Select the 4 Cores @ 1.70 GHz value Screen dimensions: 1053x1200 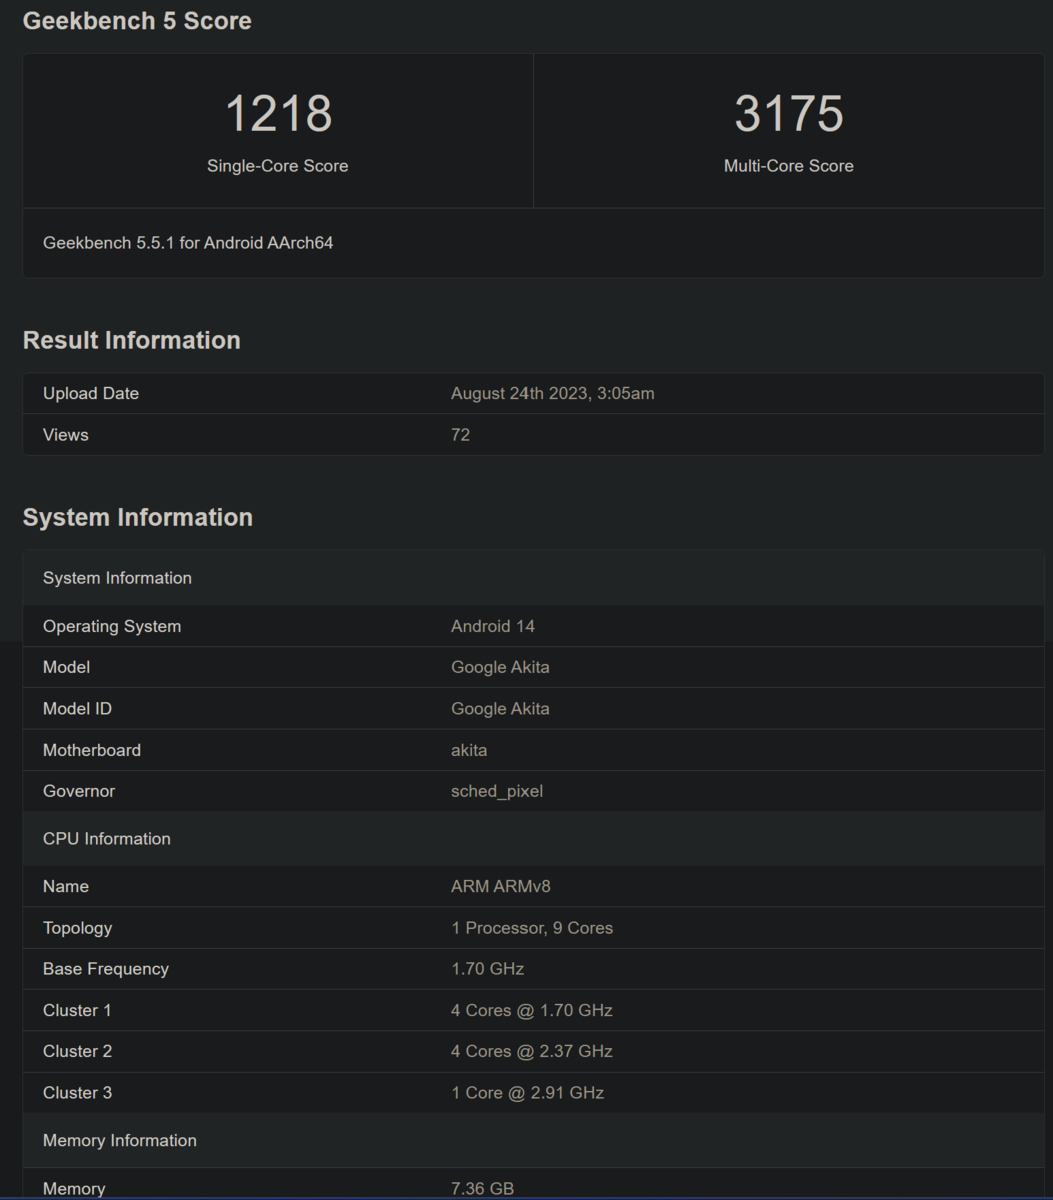pyautogui.click(x=532, y=1011)
